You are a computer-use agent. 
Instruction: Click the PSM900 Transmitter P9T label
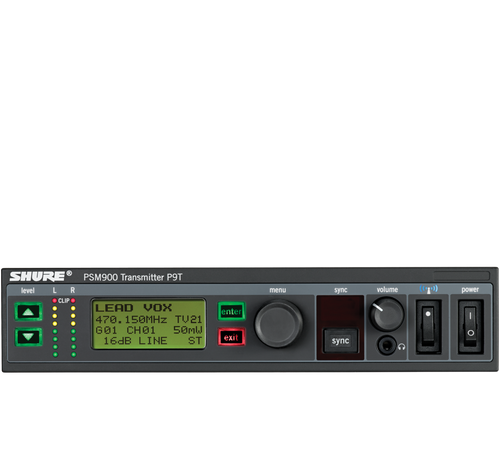133,277
